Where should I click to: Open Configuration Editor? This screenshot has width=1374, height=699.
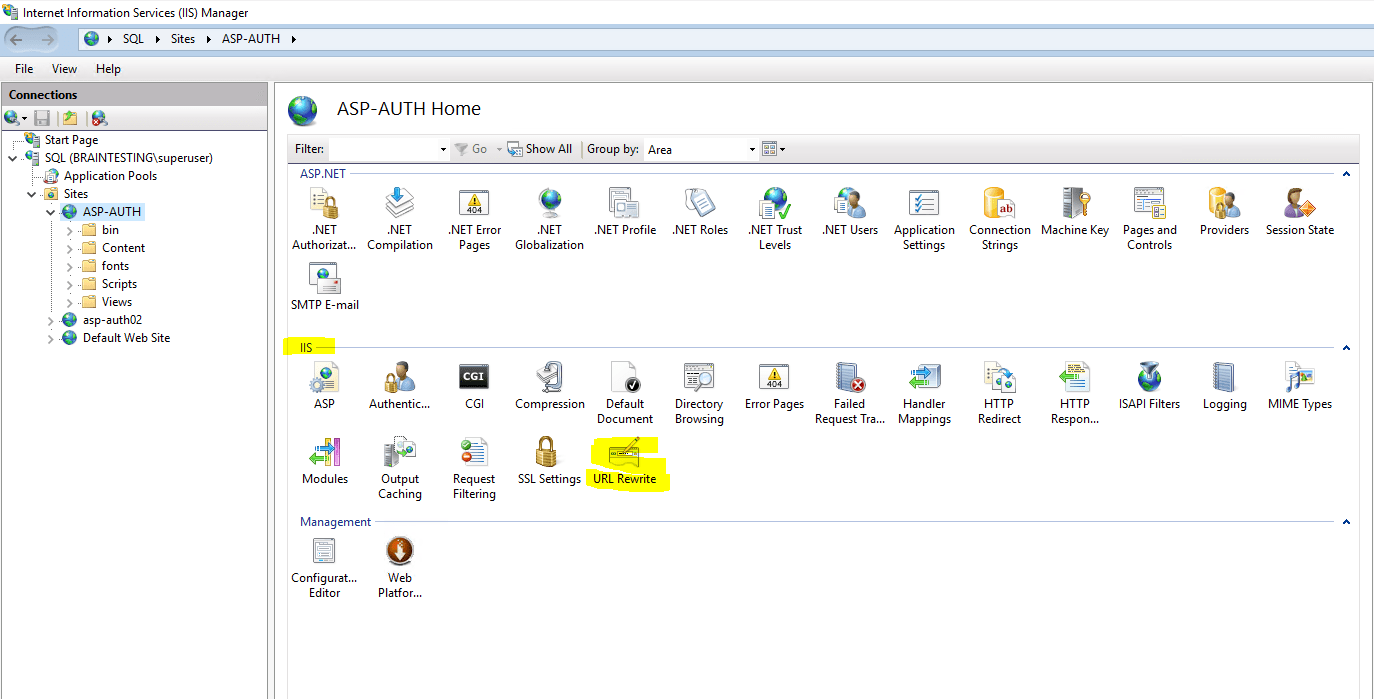[324, 567]
